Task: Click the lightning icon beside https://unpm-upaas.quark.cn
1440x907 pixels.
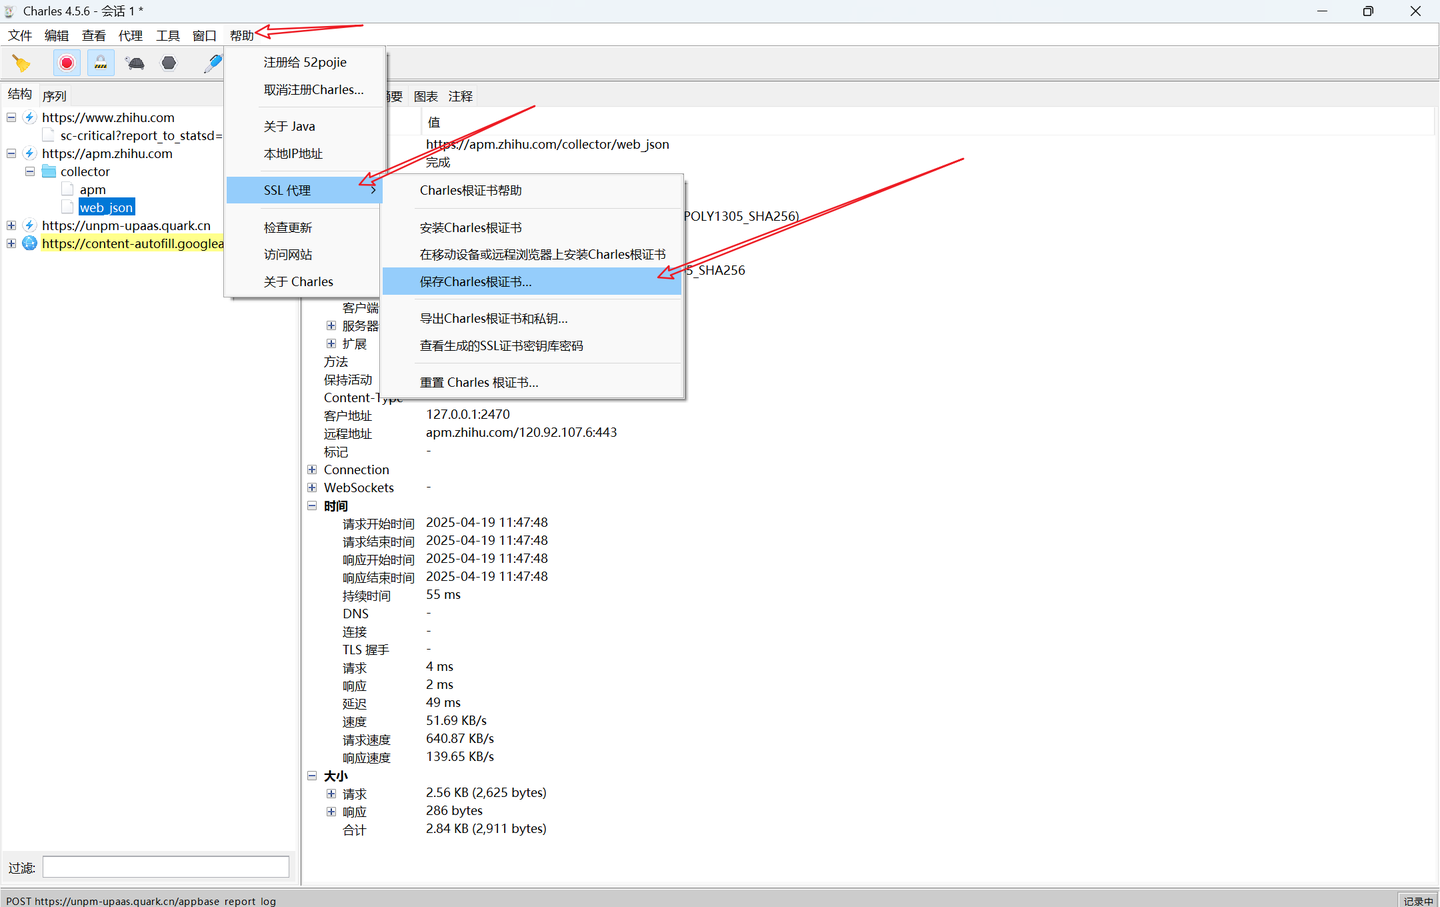Action: point(30,225)
